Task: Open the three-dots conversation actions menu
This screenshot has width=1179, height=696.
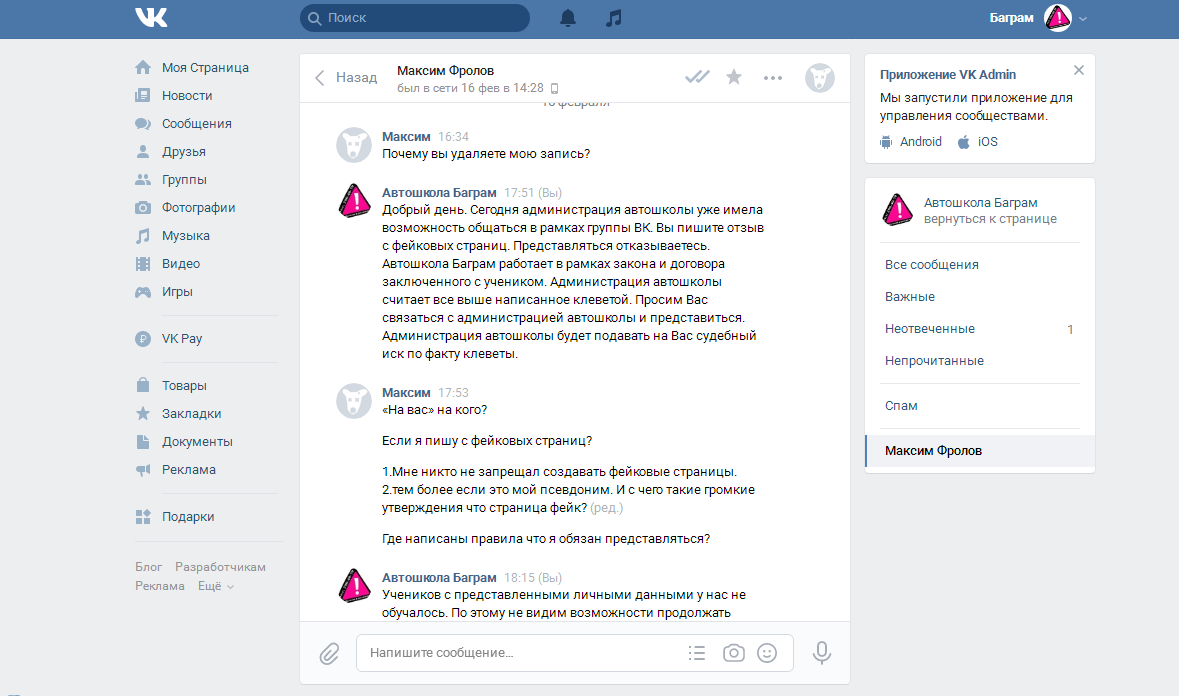Action: [773, 77]
